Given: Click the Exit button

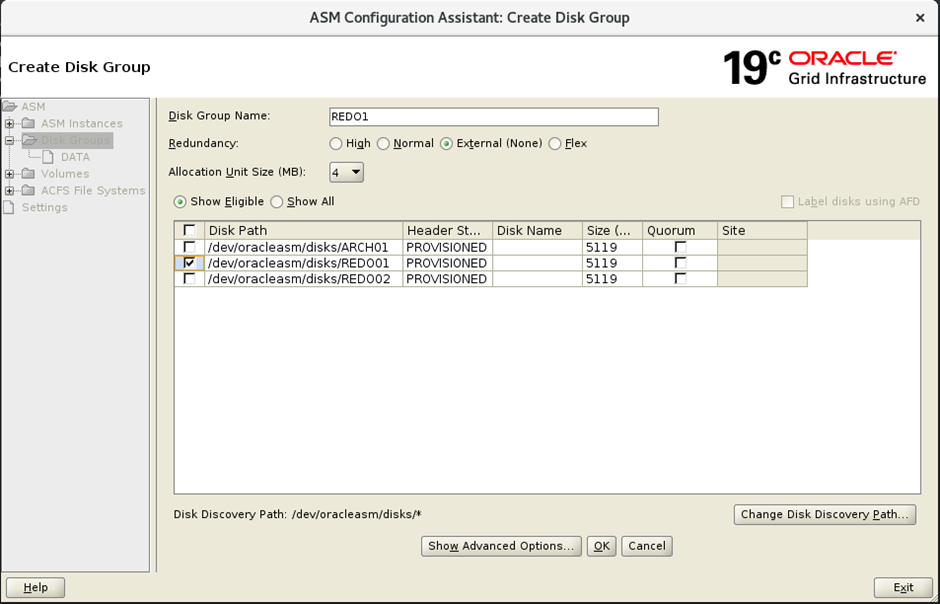Looking at the screenshot, I should click(x=903, y=588).
